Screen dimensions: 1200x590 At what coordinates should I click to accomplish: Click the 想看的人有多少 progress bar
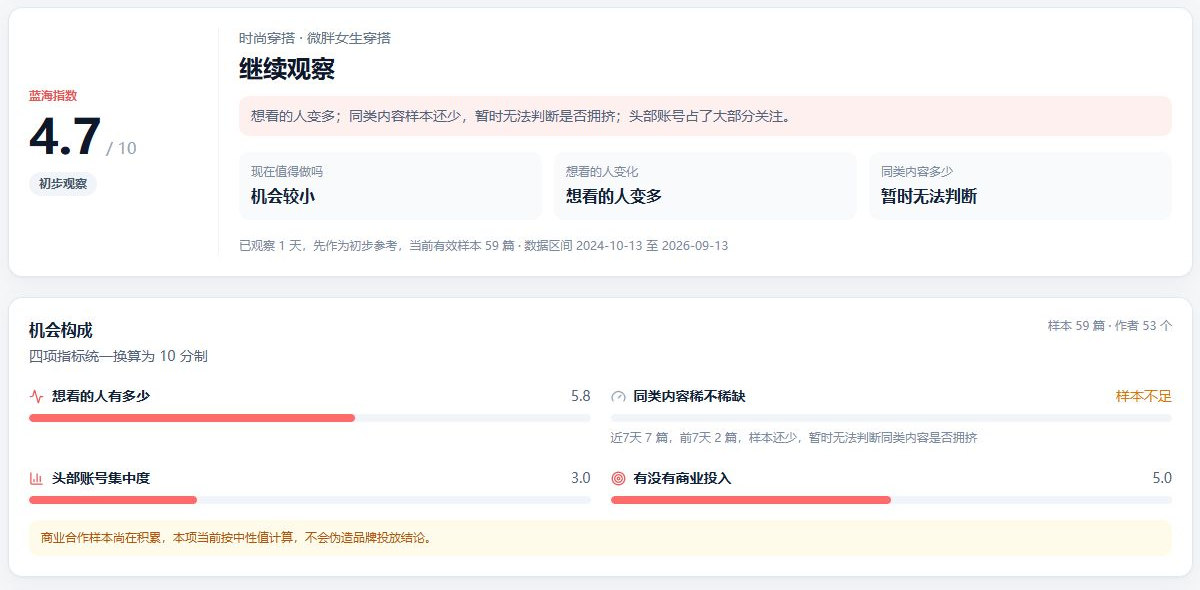click(x=310, y=418)
